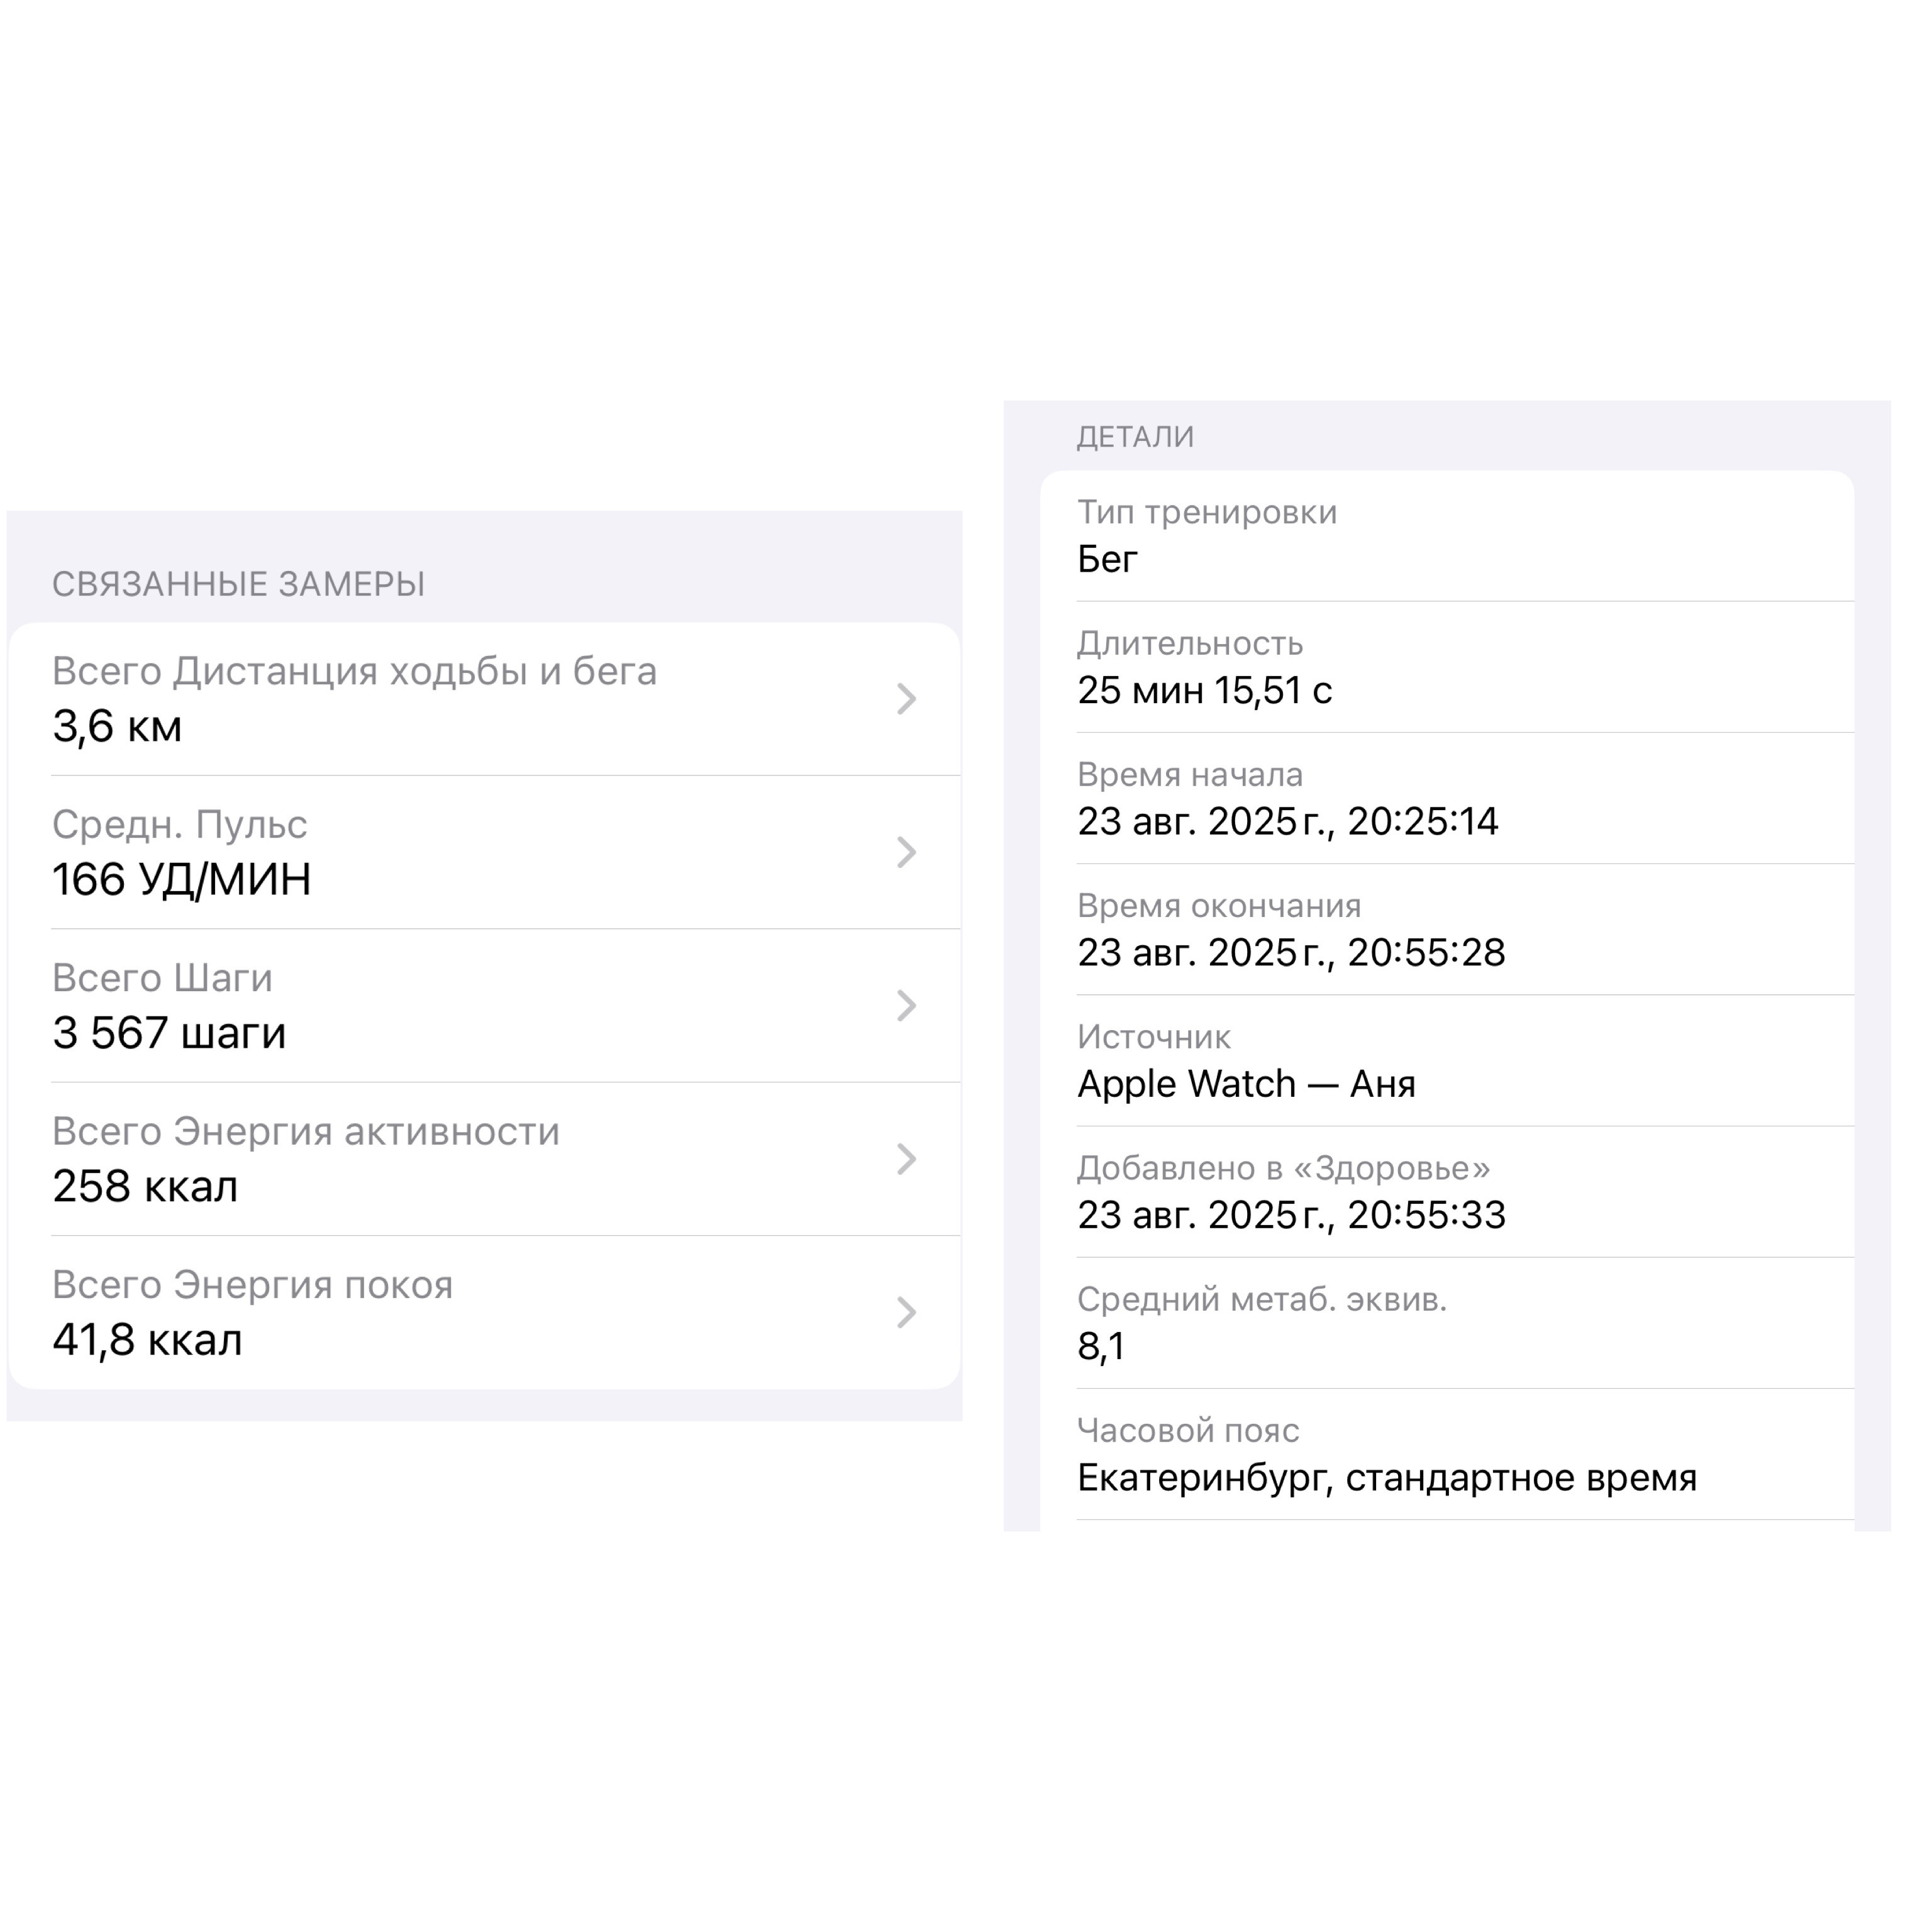Open Всего Энергия активности entry

point(485,1159)
